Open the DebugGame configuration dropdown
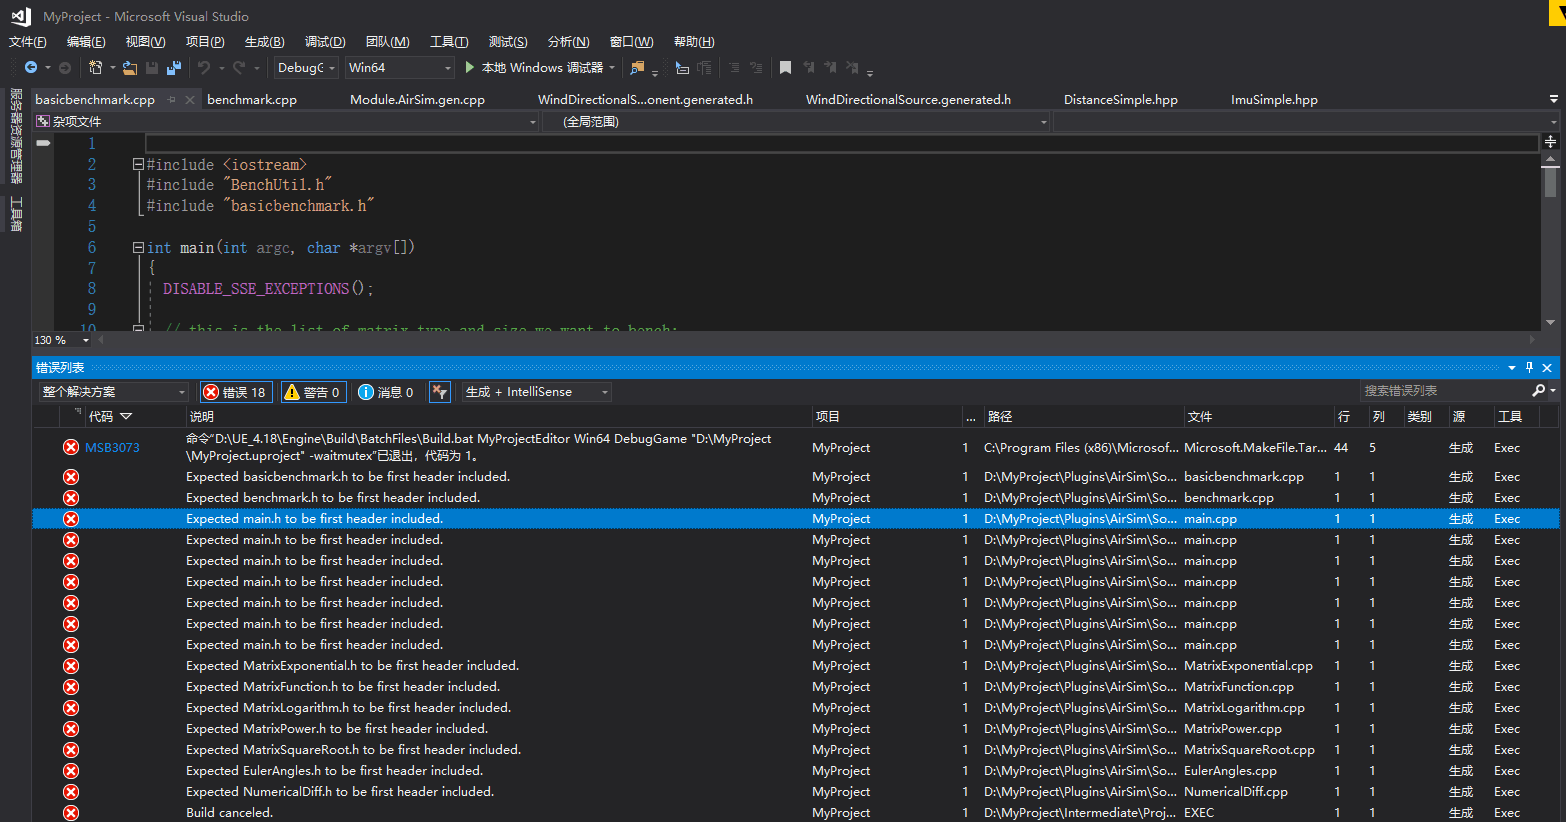Image resolution: width=1566 pixels, height=822 pixels. coord(305,68)
